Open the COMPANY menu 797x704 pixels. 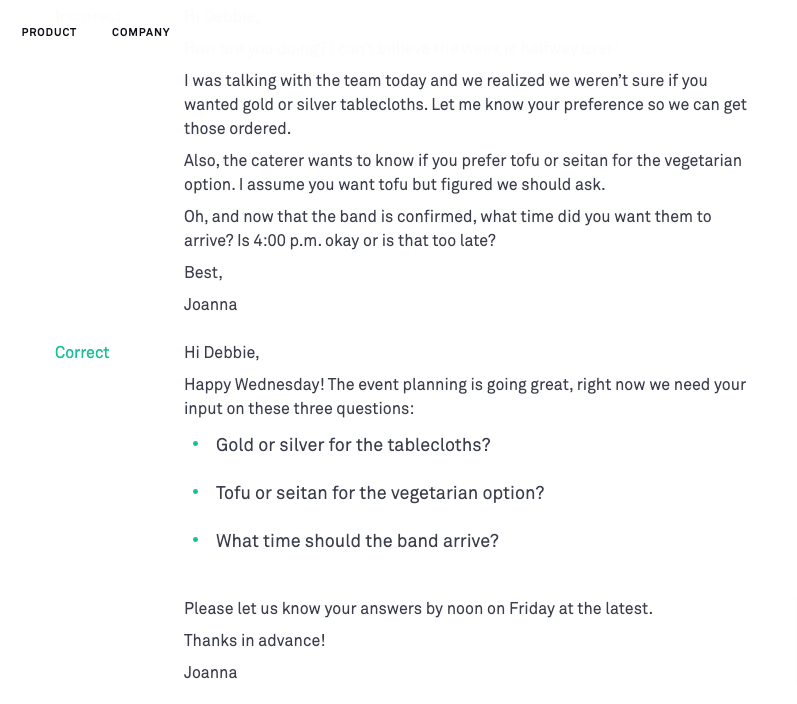coord(141,32)
